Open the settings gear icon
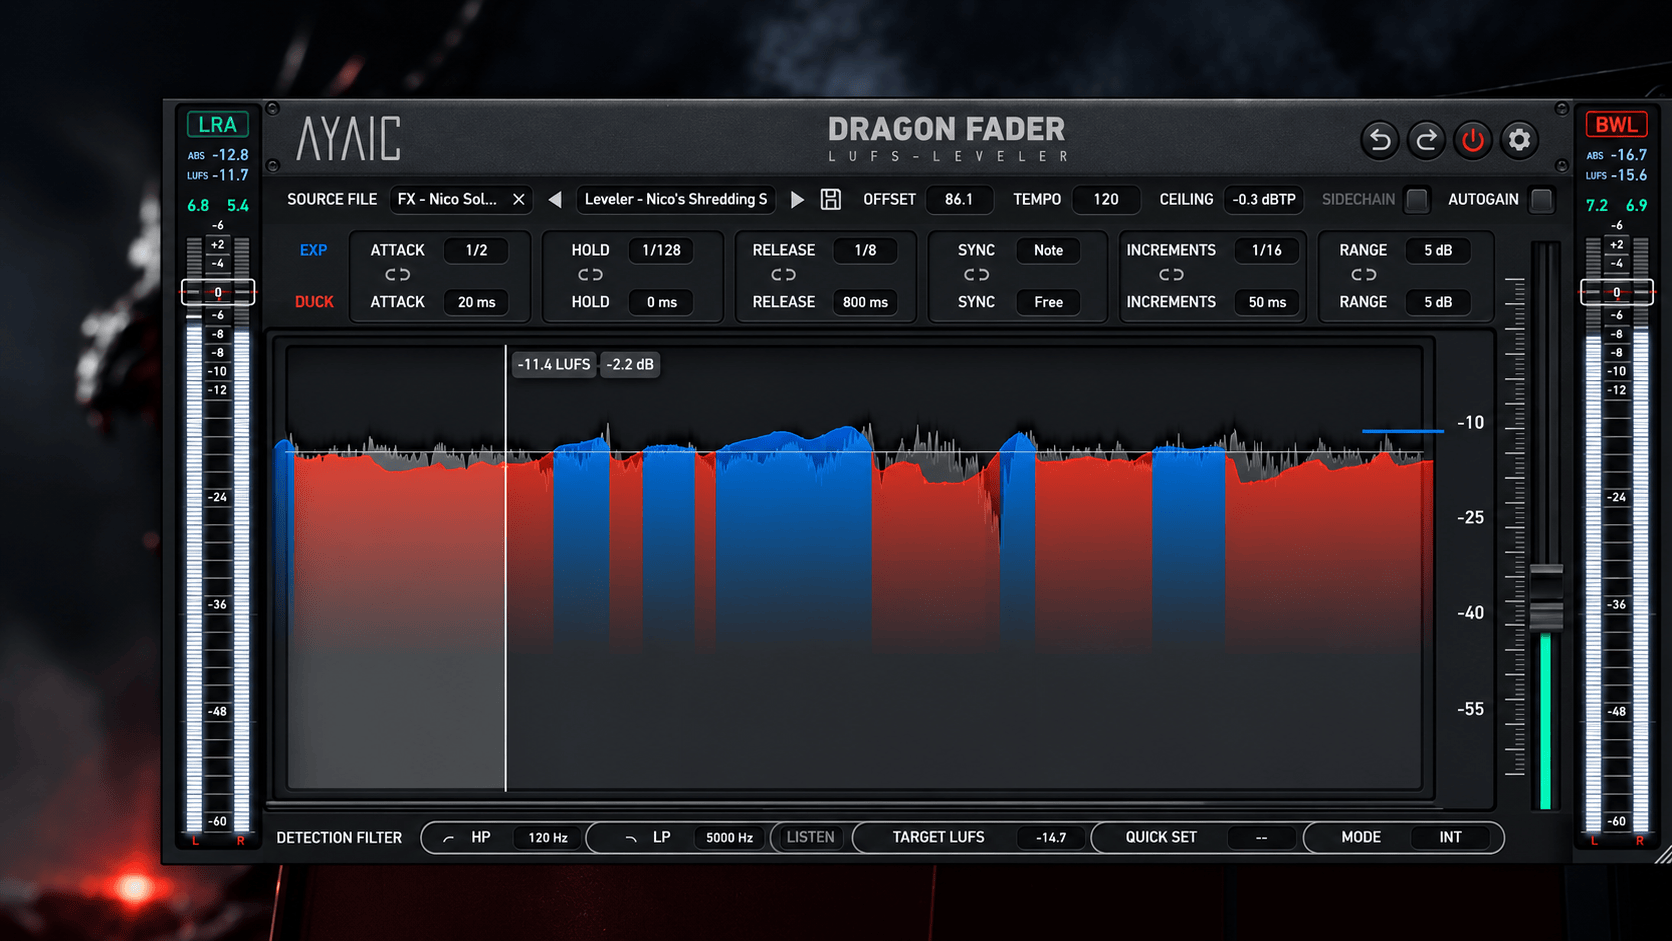 (1519, 140)
